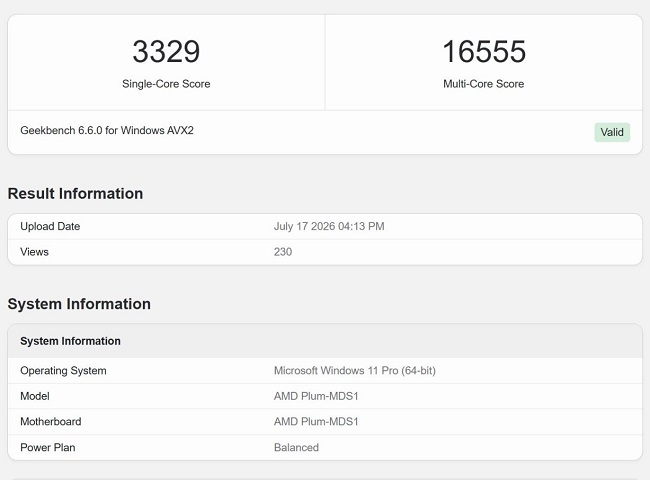Select the Views label

pyautogui.click(x=34, y=252)
